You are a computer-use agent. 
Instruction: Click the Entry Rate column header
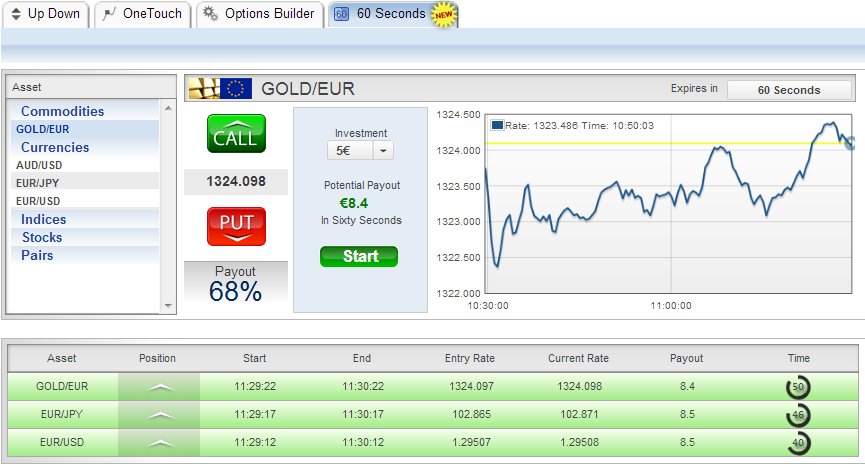pyautogui.click(x=469, y=358)
